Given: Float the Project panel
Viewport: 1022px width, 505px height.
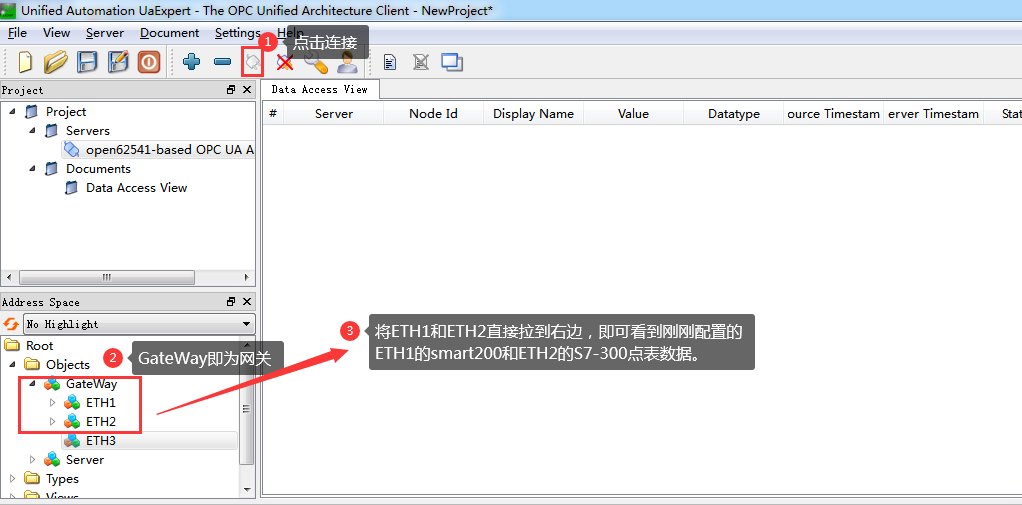Looking at the screenshot, I should [231, 90].
